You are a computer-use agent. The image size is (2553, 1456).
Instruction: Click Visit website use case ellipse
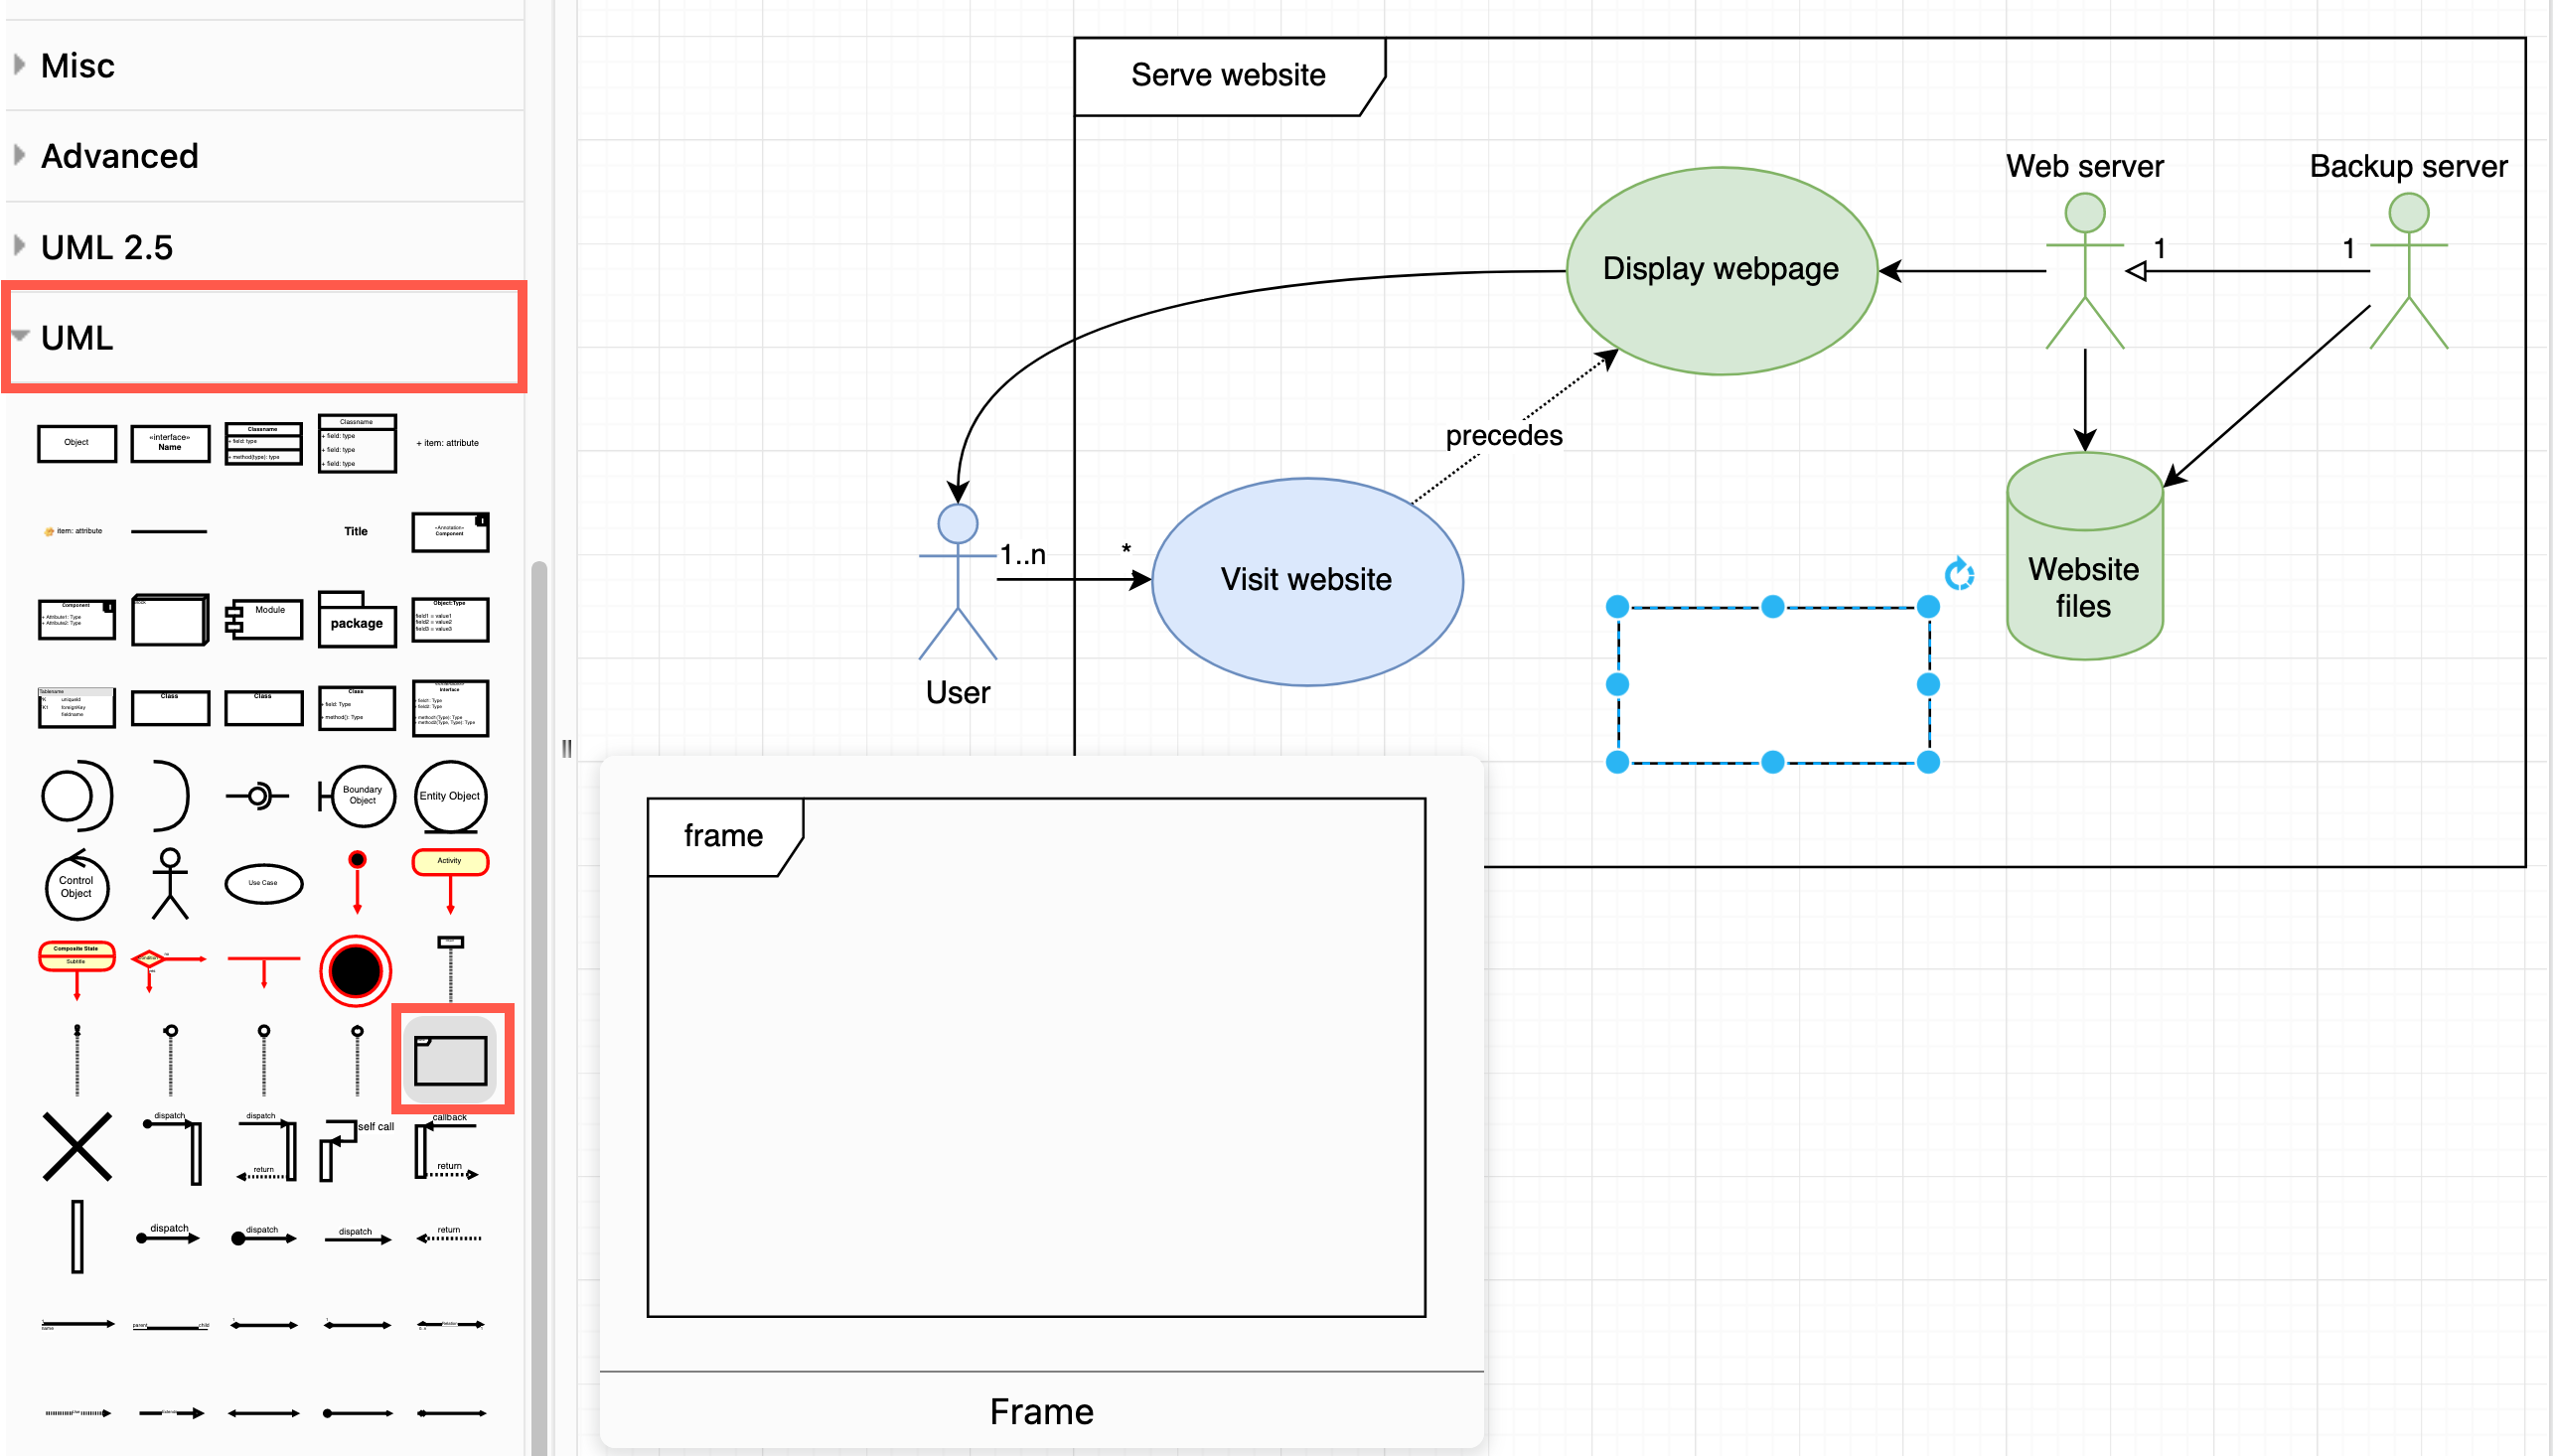click(x=1315, y=578)
